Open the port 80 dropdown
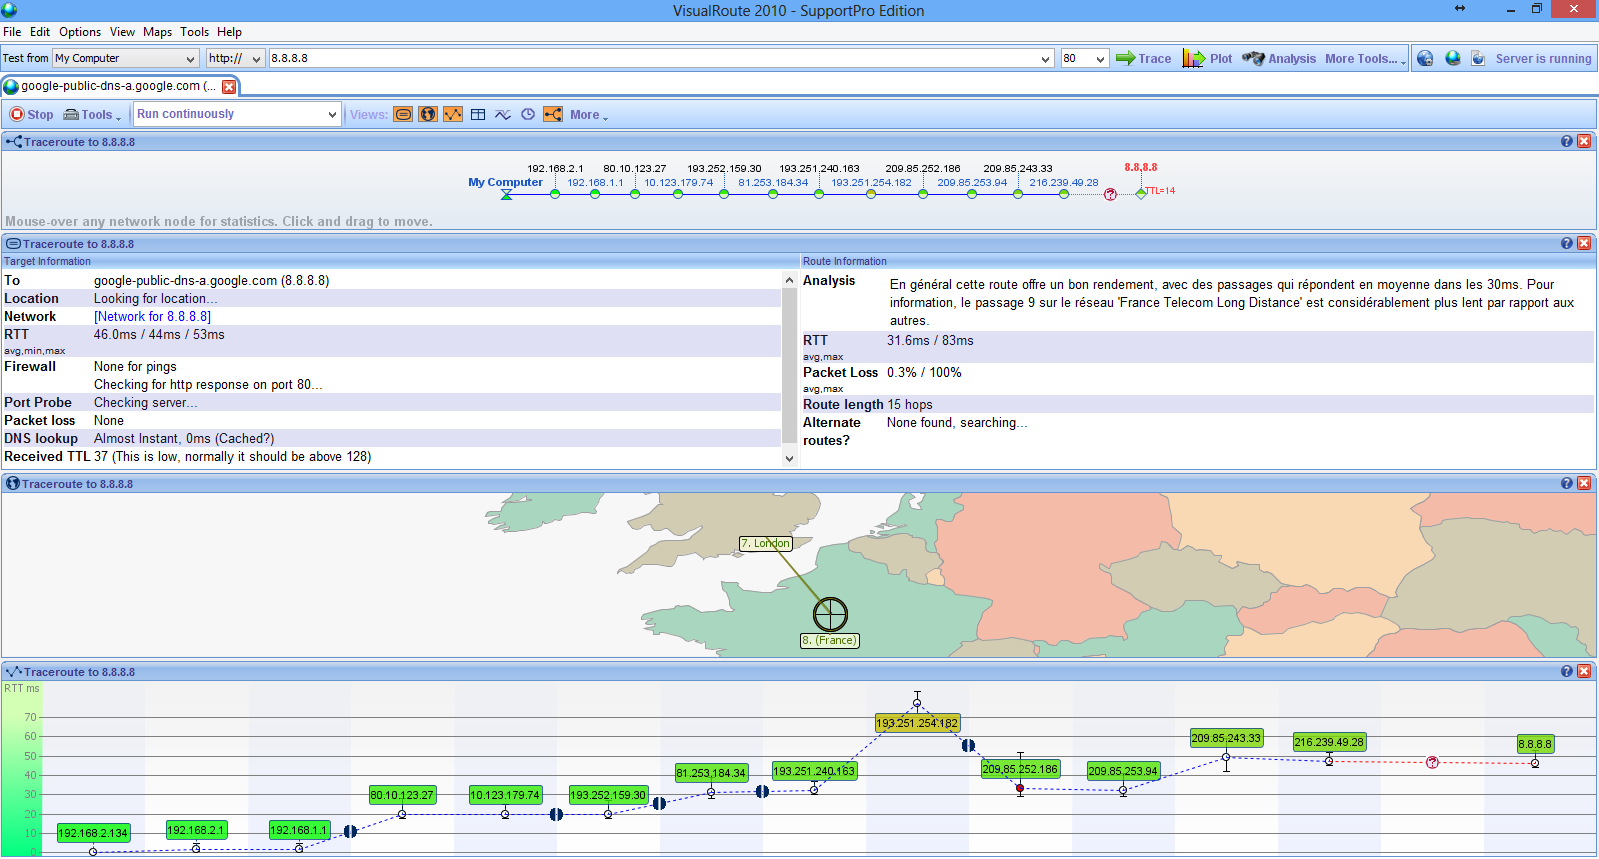This screenshot has width=1599, height=859. [1085, 58]
